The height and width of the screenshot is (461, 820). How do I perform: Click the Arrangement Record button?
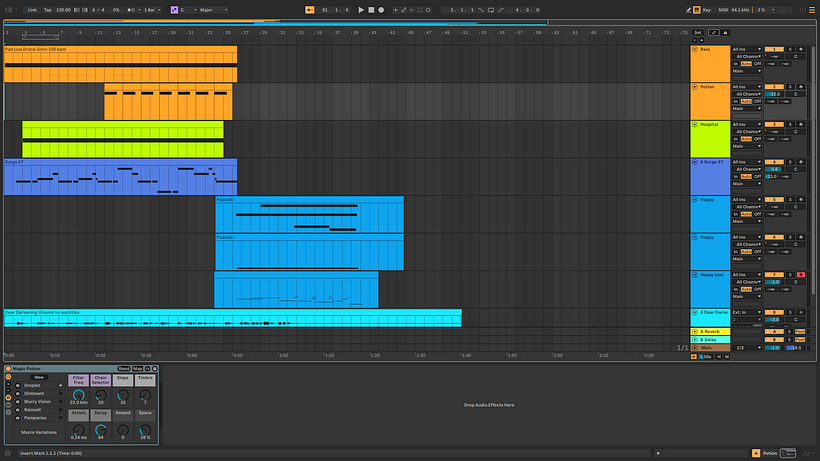381,10
